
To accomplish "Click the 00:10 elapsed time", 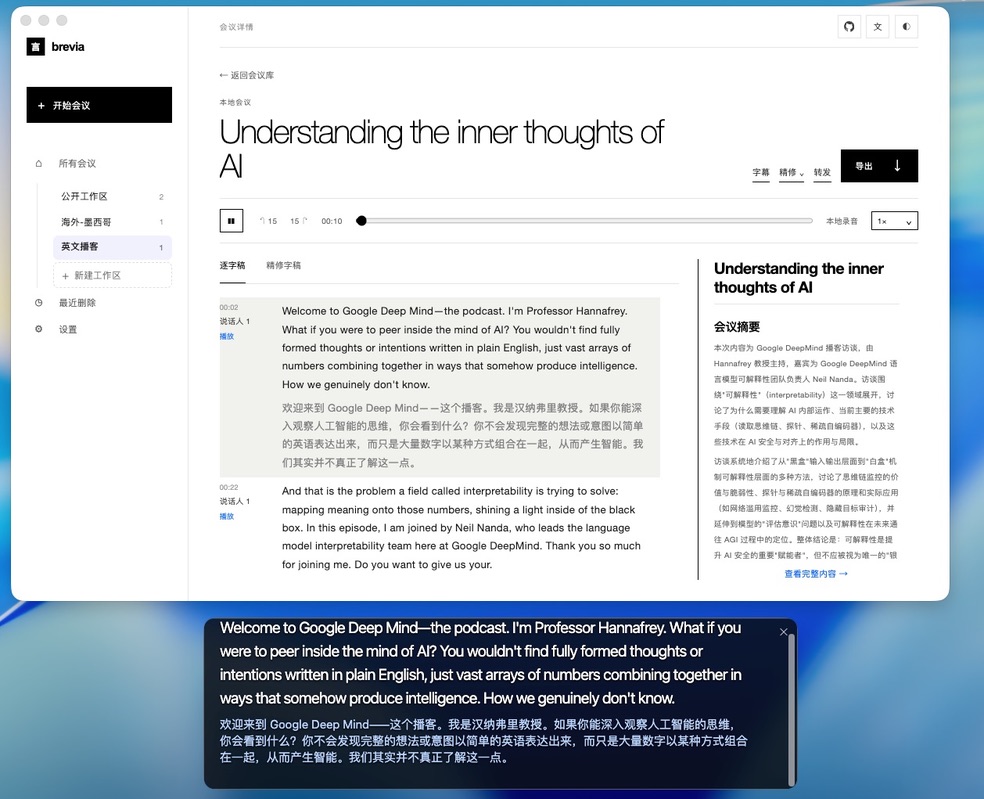I will tap(331, 221).
